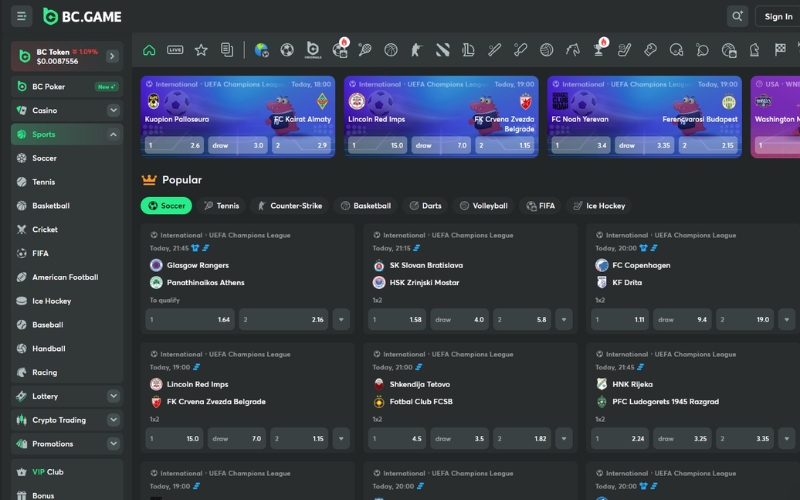Select the soccer ball icon in top bar
Viewport: 800px width, 500px height.
point(287,50)
